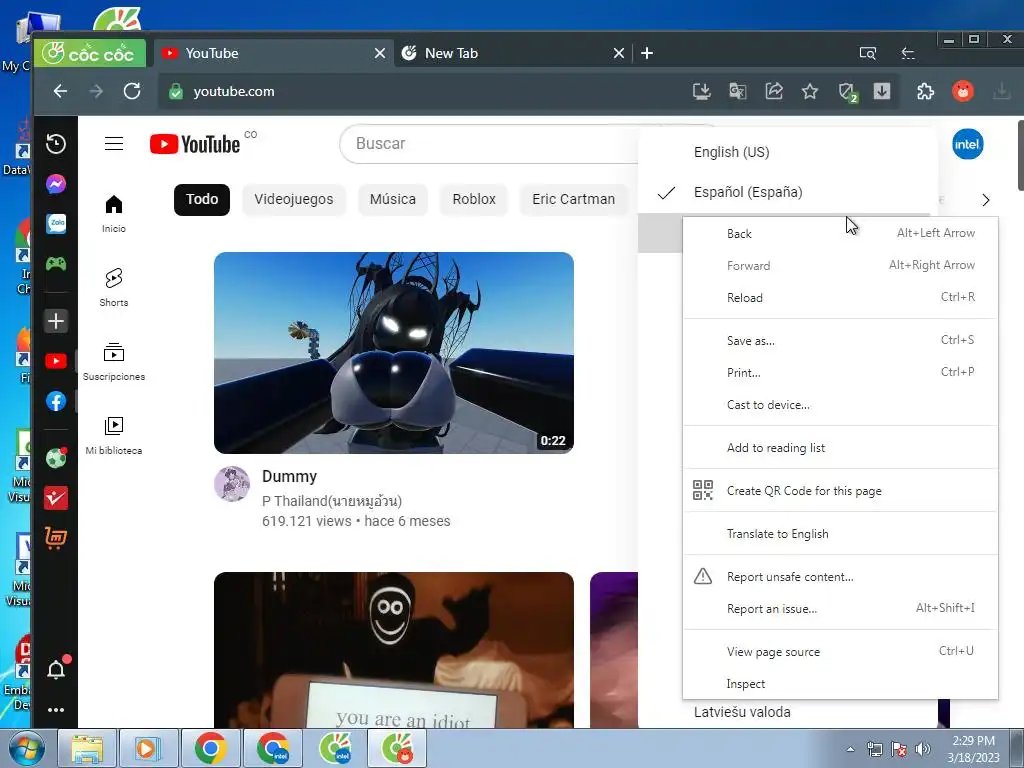1024x768 pixels.
Task: Go back using the browser back arrow
Action: (60, 91)
